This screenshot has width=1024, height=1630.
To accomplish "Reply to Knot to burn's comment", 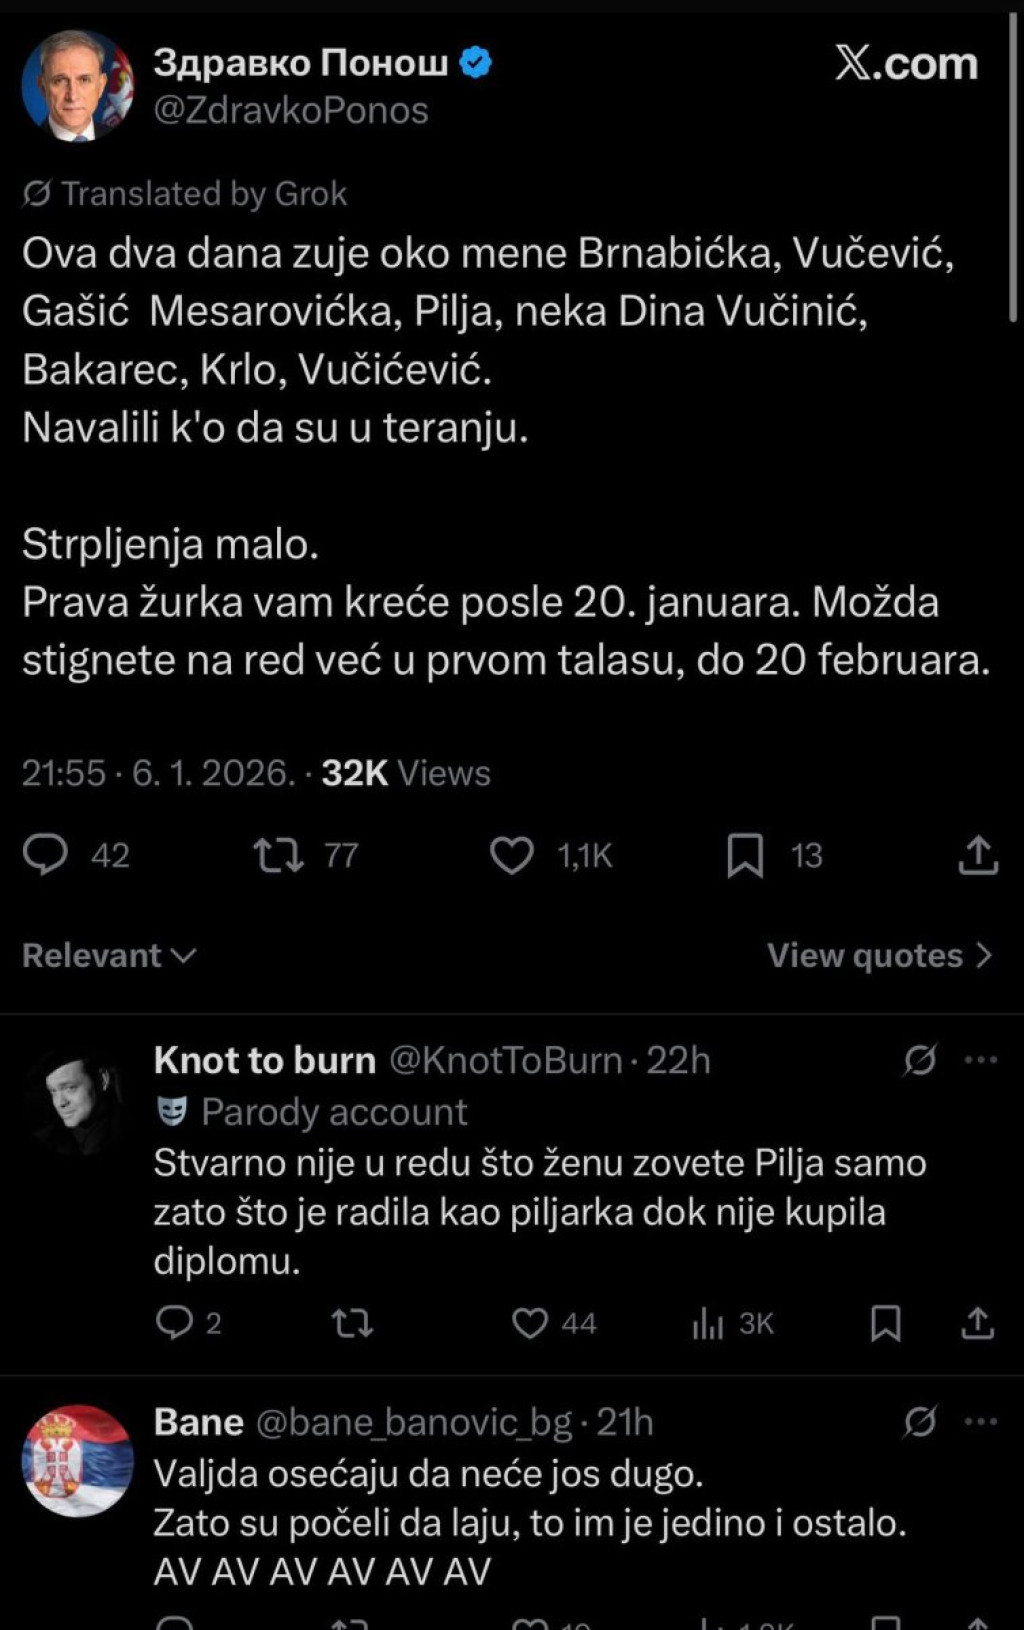I will point(175,1323).
